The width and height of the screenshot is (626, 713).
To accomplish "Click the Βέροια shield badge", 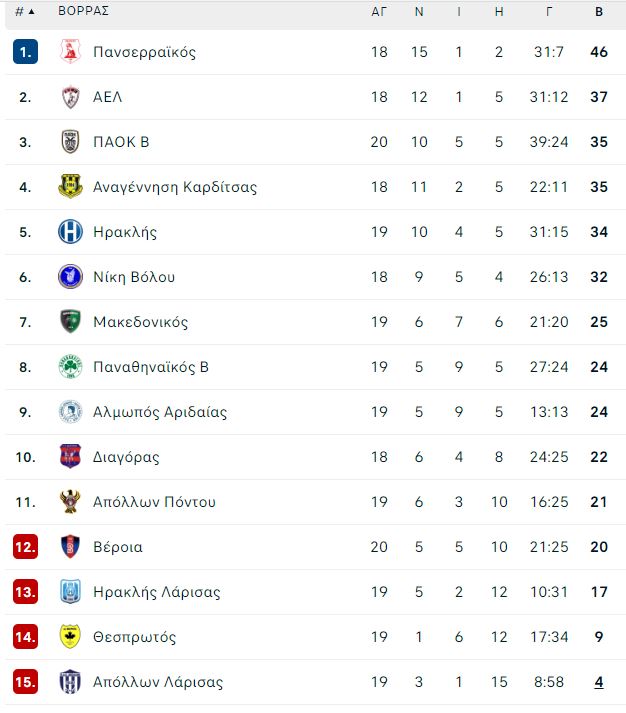I will point(70,547).
